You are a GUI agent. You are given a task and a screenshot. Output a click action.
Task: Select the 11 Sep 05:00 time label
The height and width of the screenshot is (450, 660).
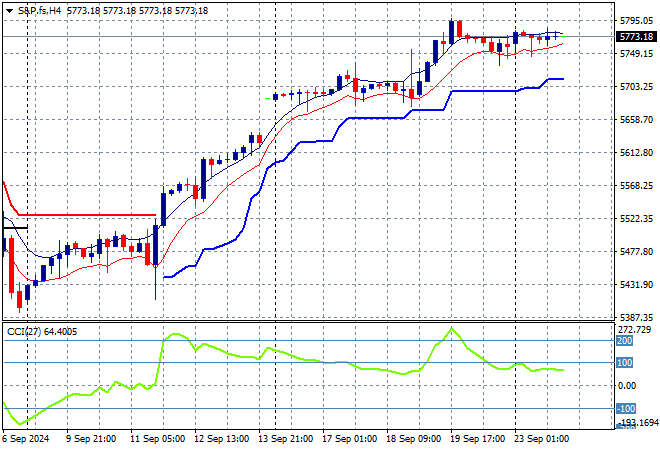(158, 438)
